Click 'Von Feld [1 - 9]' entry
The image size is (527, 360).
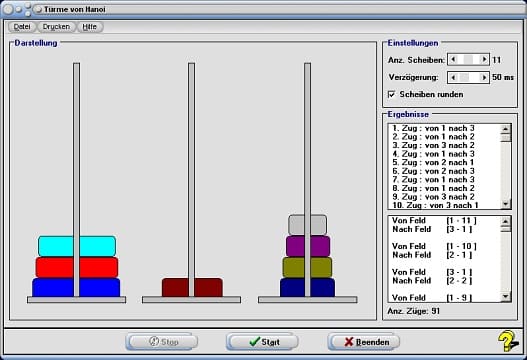tap(432, 298)
